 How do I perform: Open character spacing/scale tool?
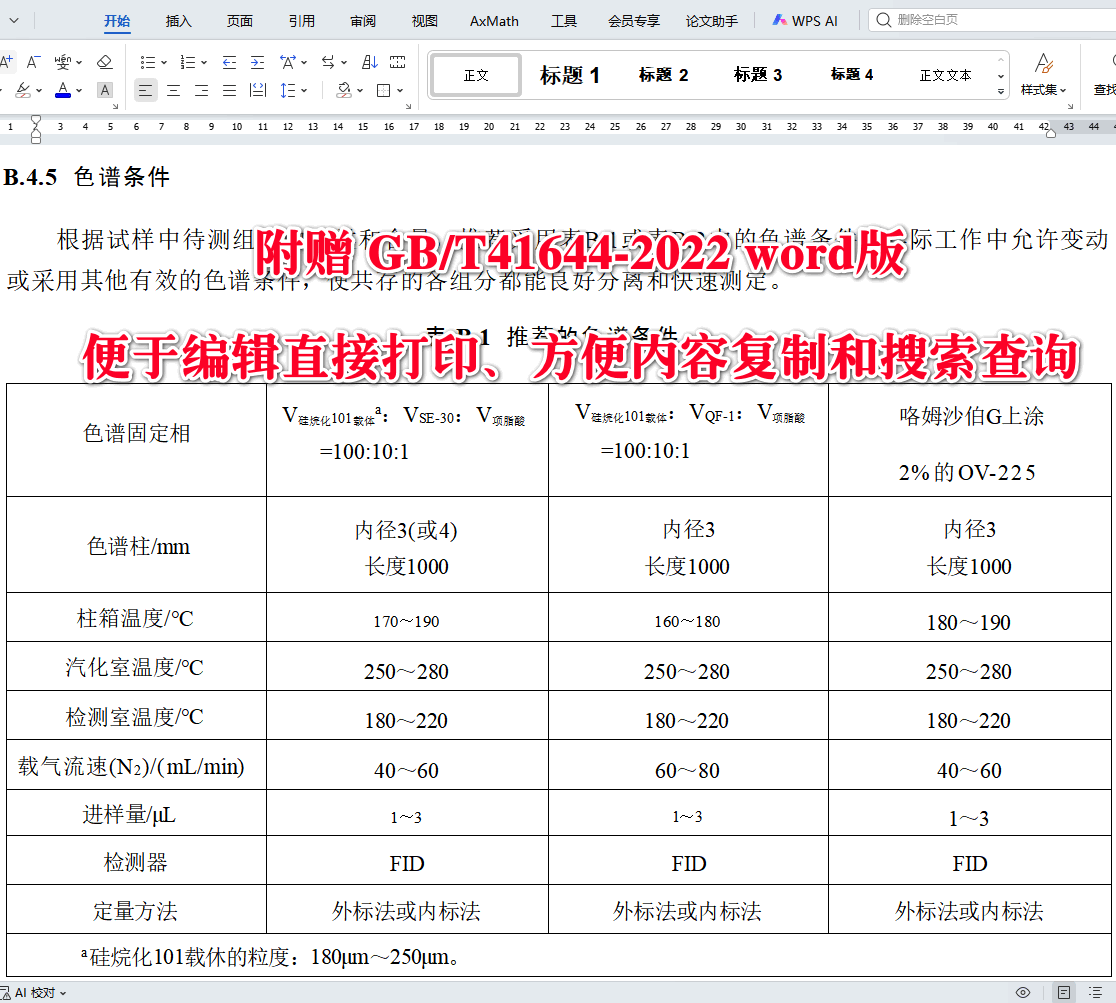tap(288, 63)
